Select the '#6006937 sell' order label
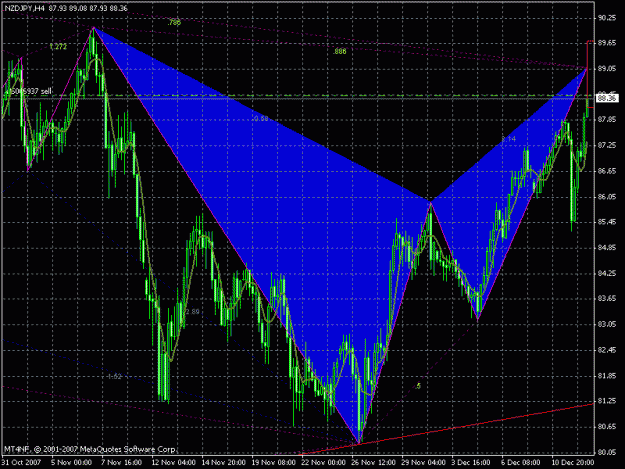The image size is (625, 469). [27, 92]
